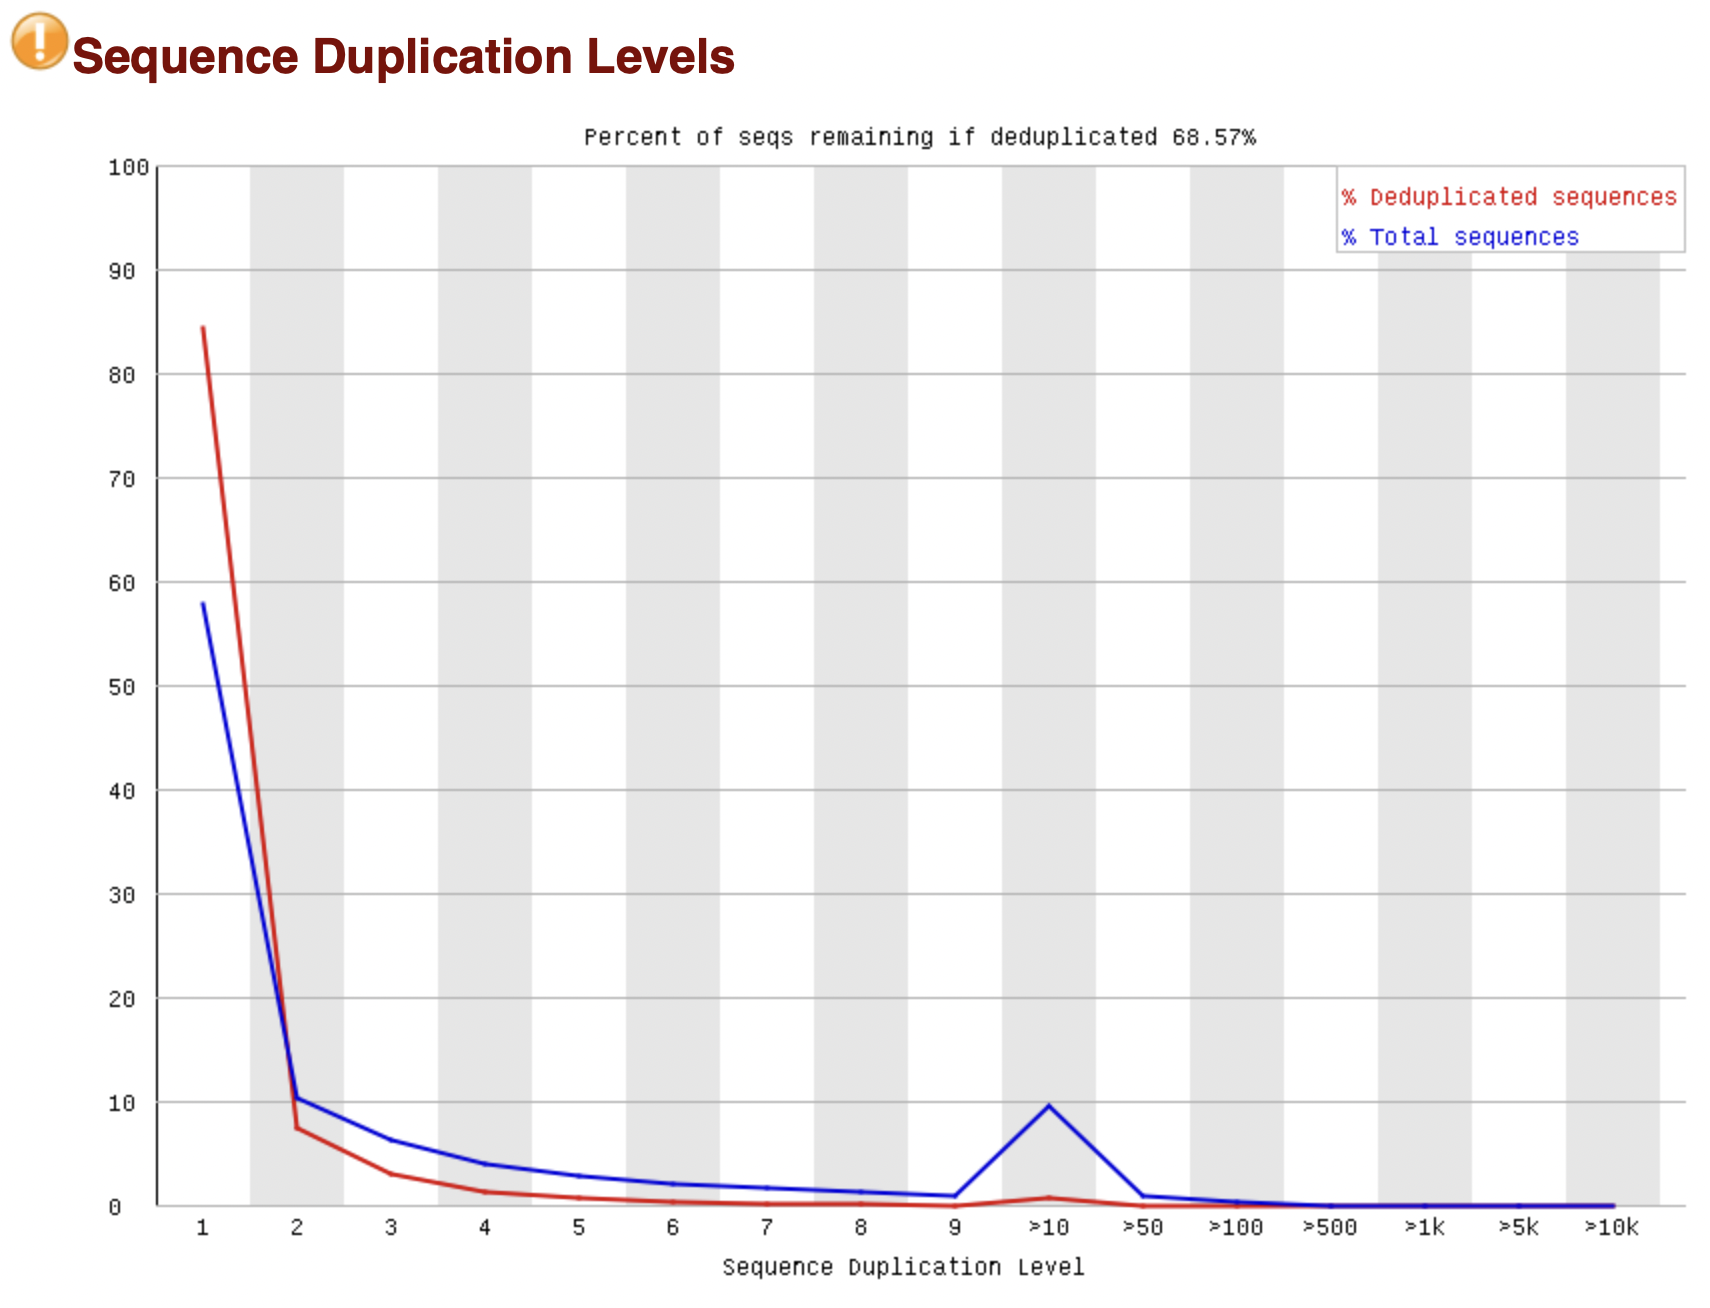
Task: Click the orange warning status icon
Action: pyautogui.click(x=39, y=41)
